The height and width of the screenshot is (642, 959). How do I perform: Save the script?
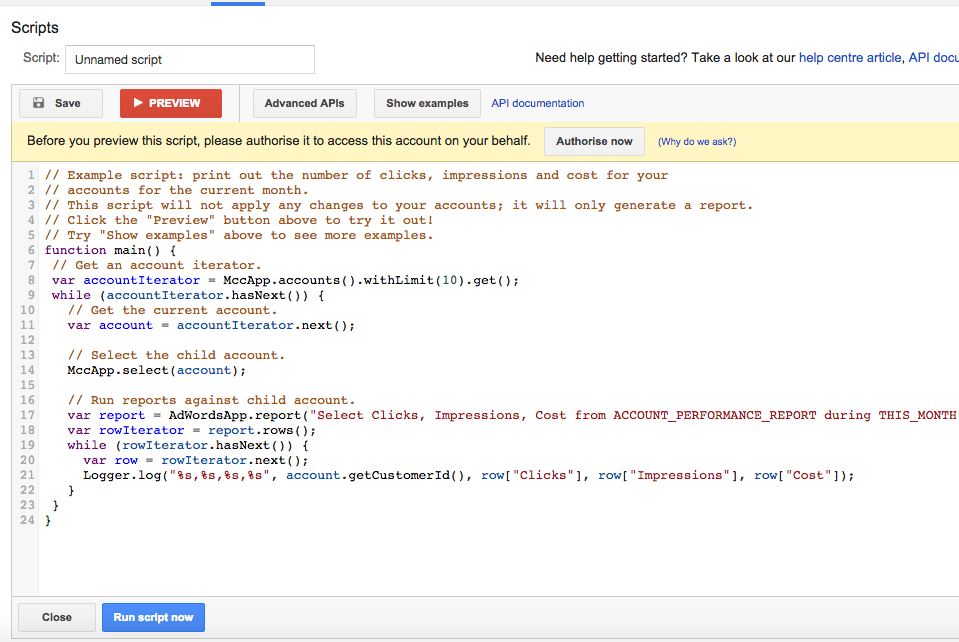click(x=61, y=103)
